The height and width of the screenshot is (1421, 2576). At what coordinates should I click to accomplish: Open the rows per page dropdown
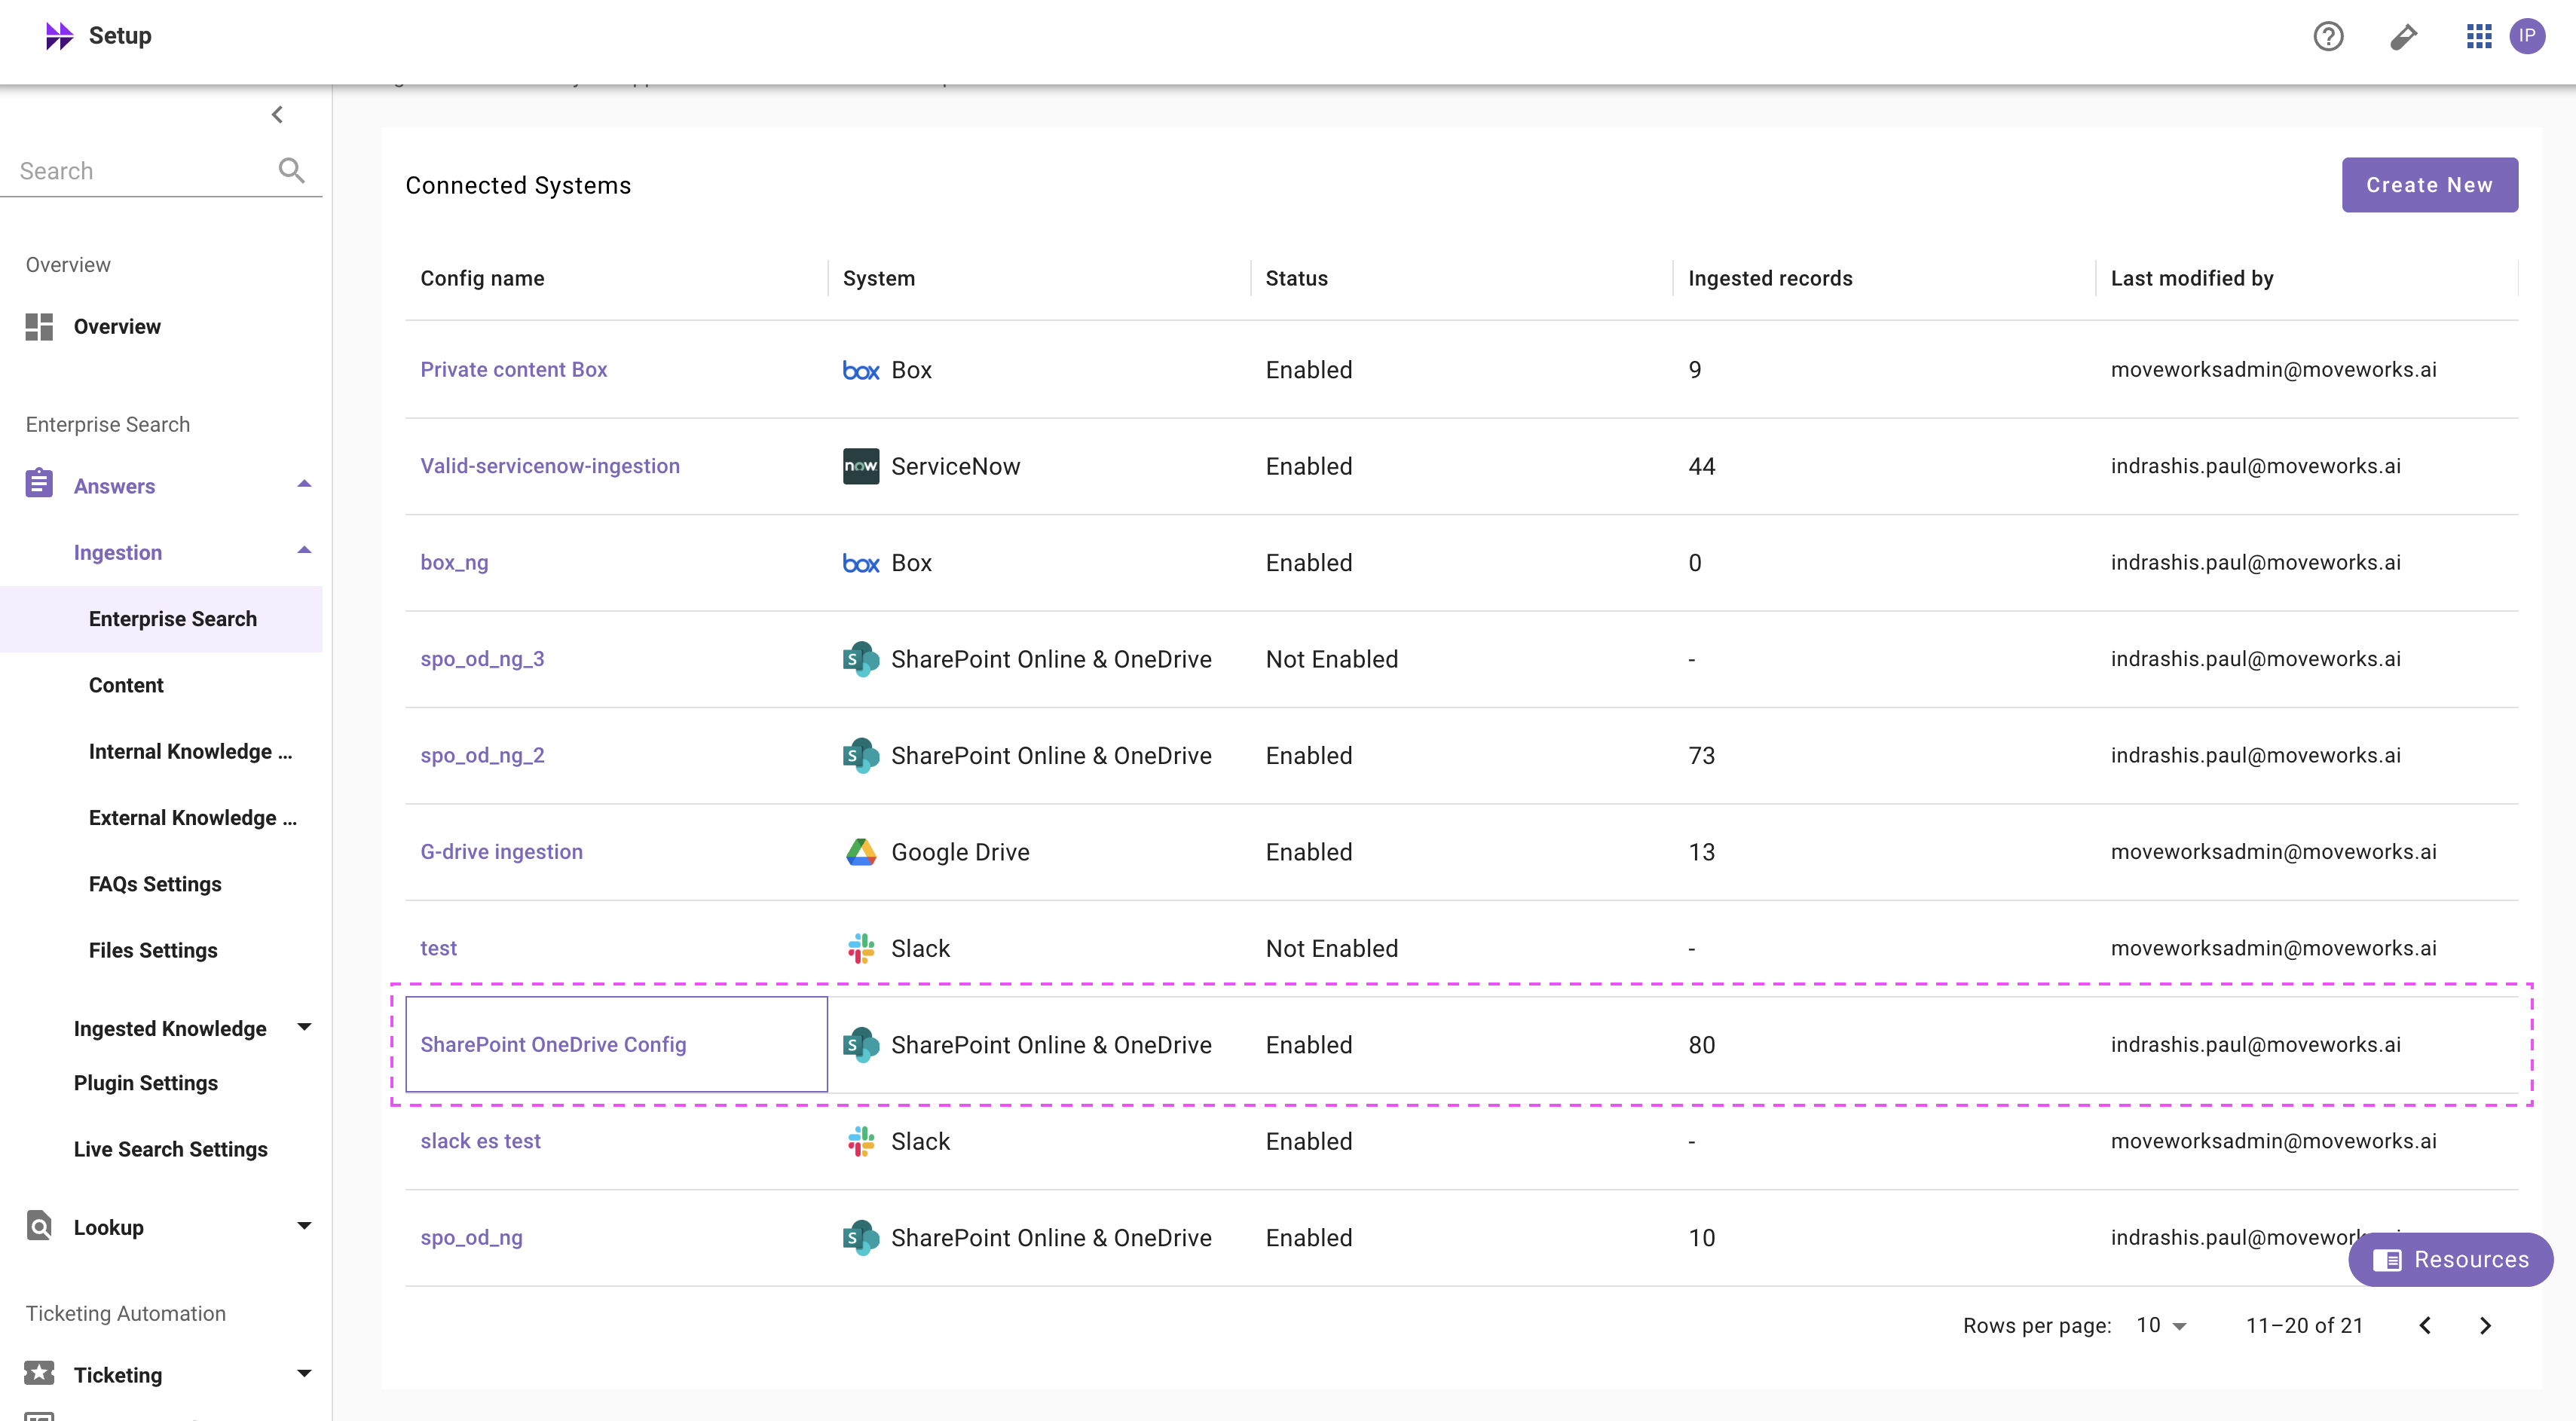(x=2160, y=1325)
